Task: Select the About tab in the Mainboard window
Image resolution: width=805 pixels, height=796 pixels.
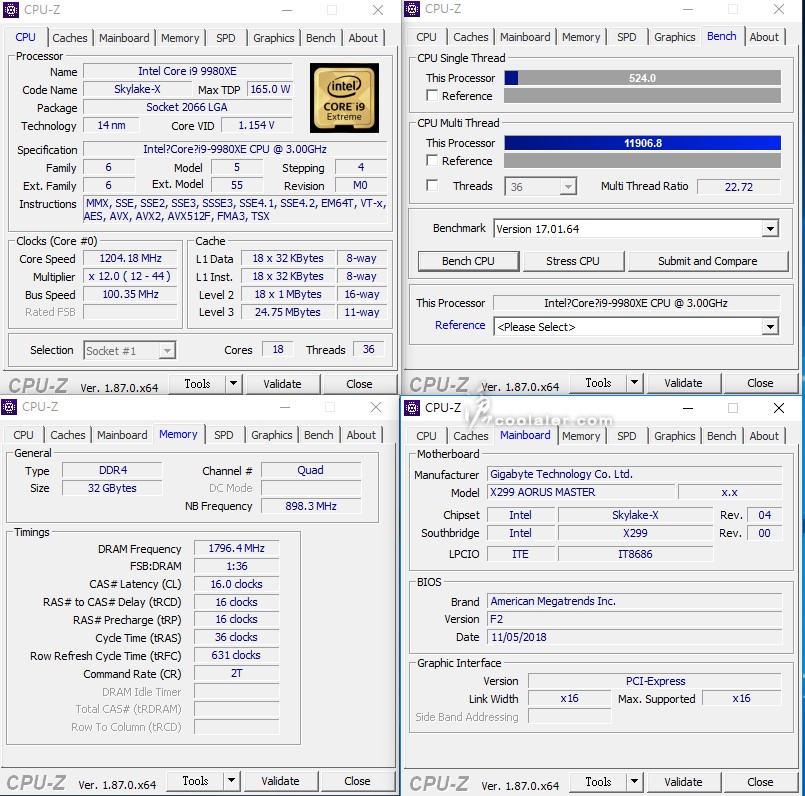Action: coord(764,436)
